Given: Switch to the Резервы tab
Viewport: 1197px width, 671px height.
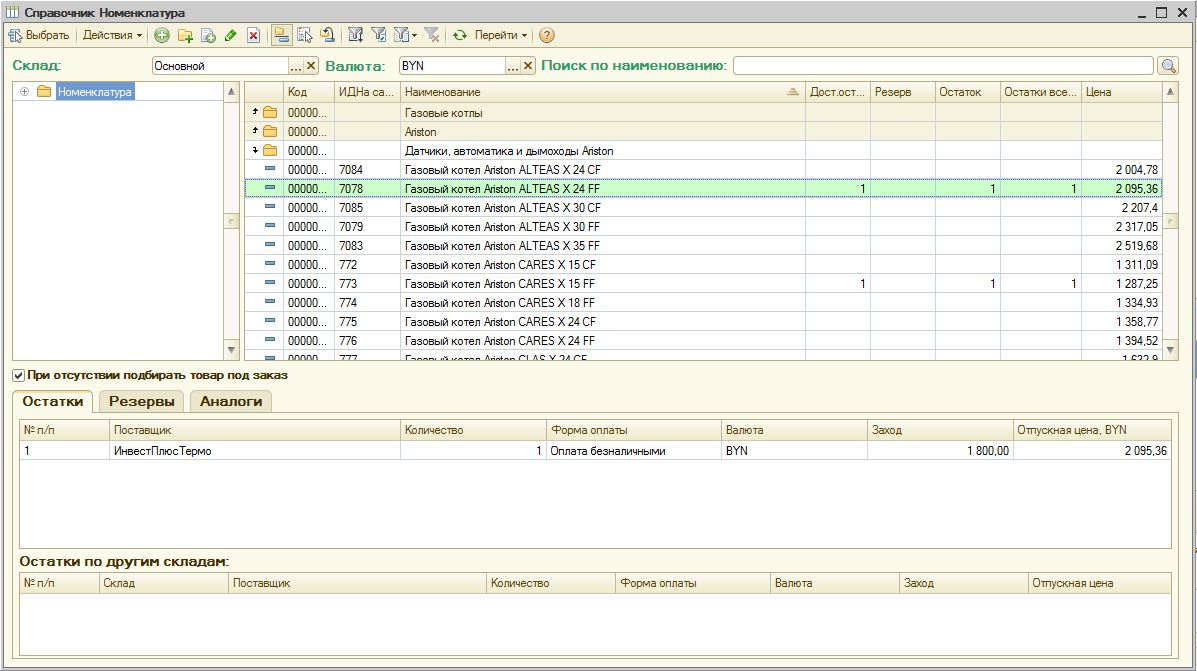Looking at the screenshot, I should point(141,401).
